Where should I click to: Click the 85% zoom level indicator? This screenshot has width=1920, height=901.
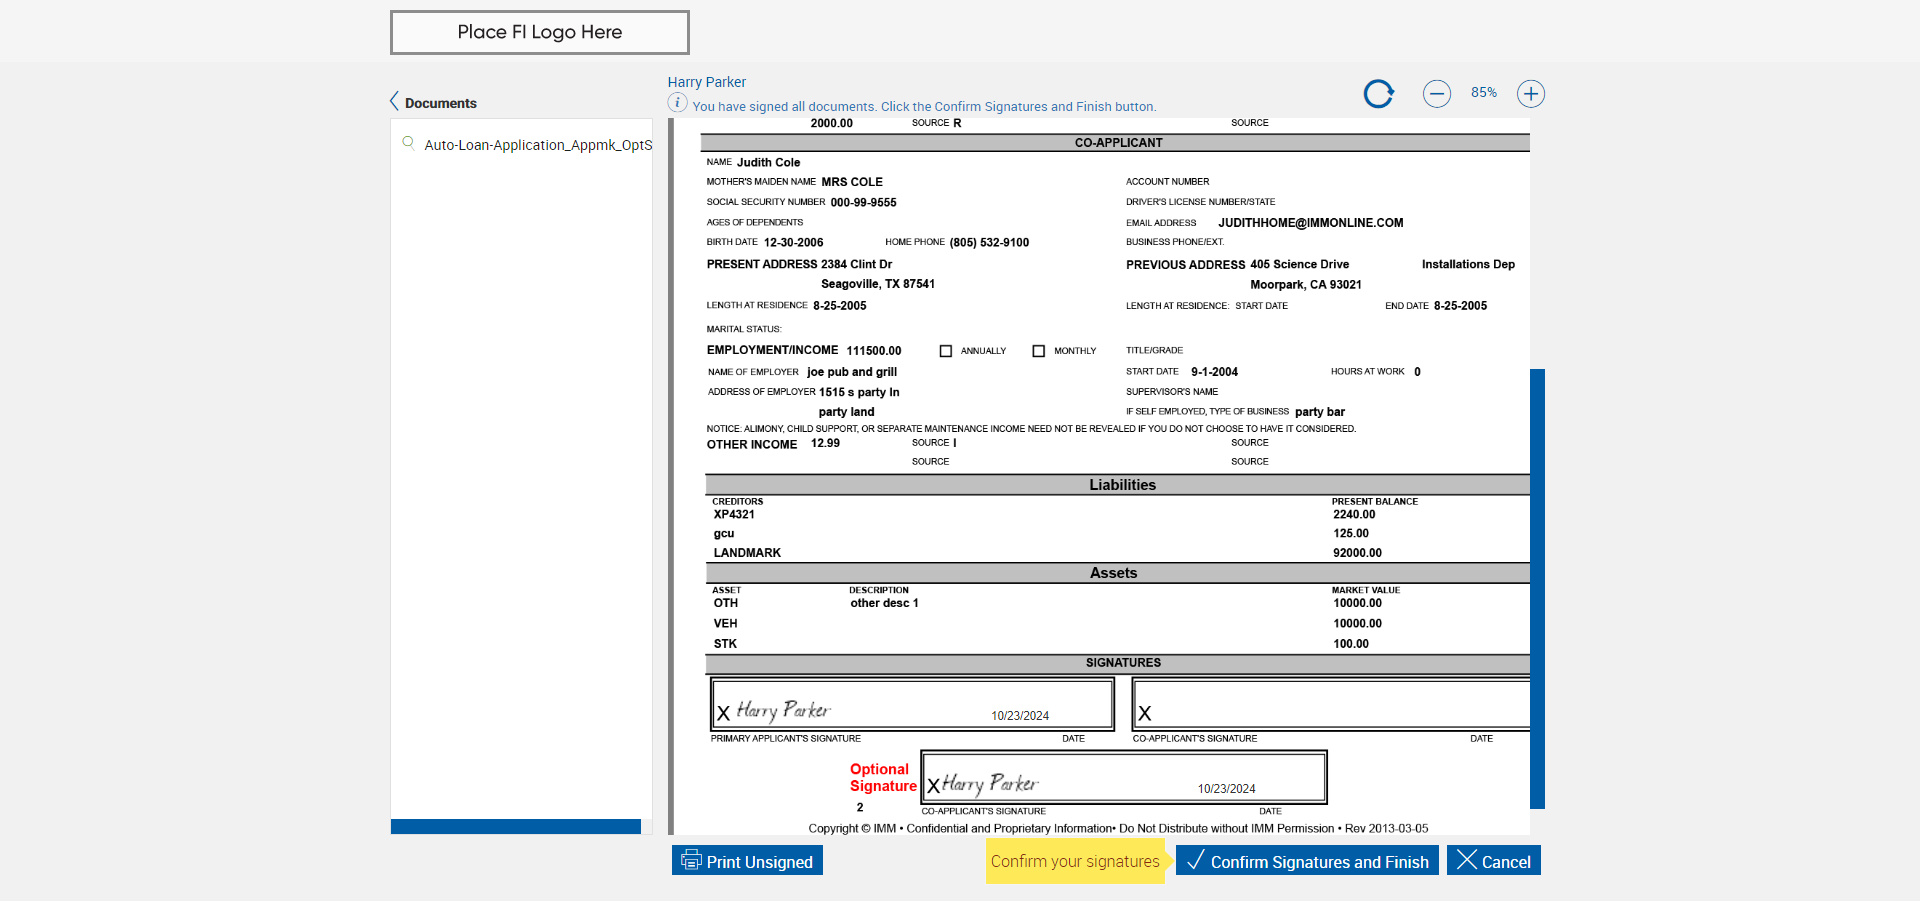(x=1483, y=93)
